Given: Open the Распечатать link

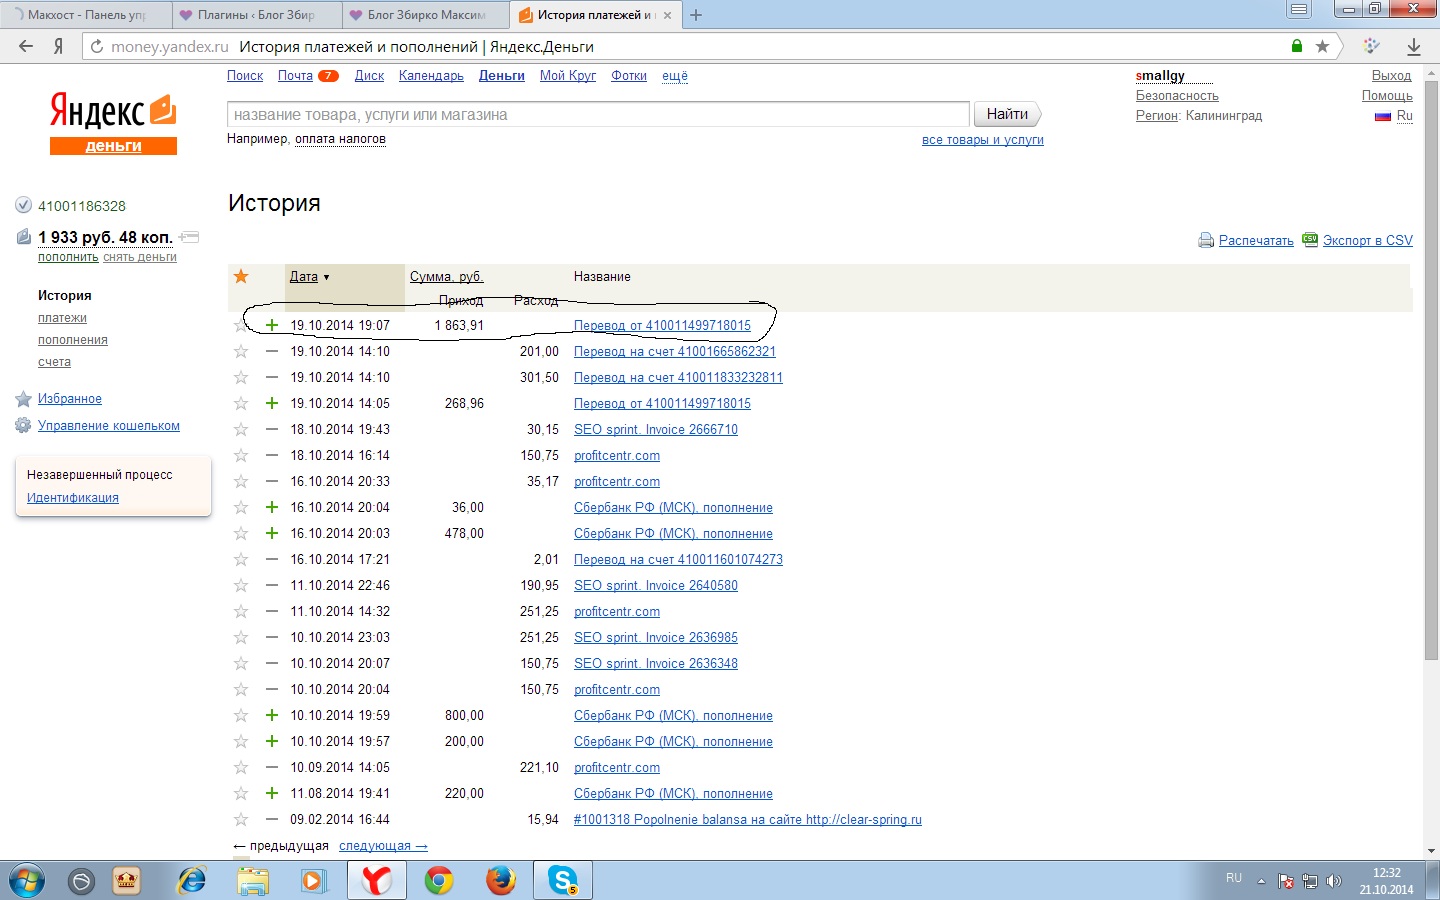Looking at the screenshot, I should (x=1256, y=241).
